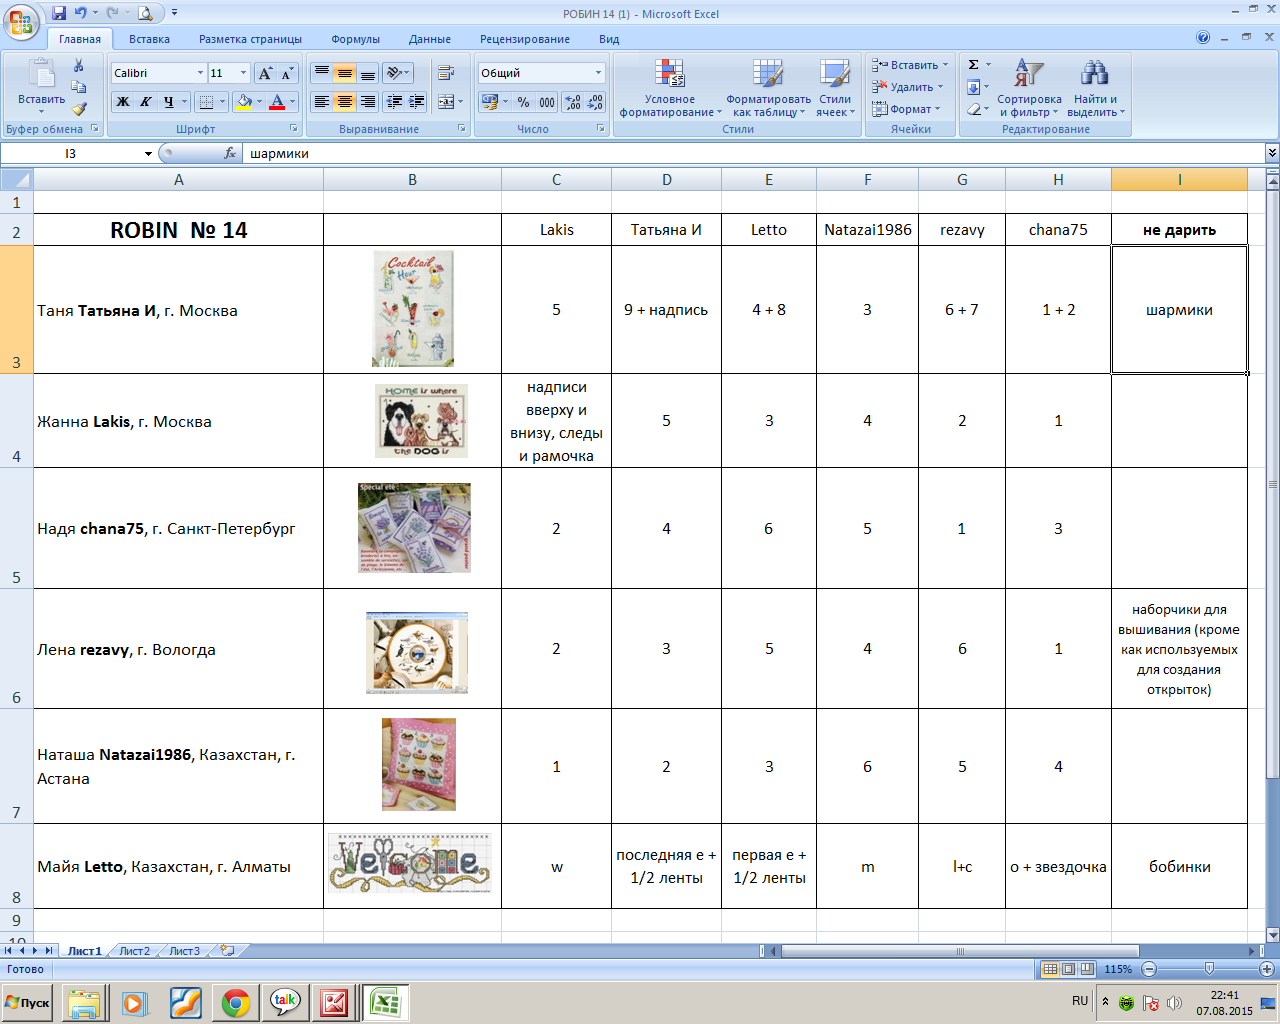Click the AutoSum sigma icon
Image resolution: width=1280 pixels, height=1024 pixels.
973,65
